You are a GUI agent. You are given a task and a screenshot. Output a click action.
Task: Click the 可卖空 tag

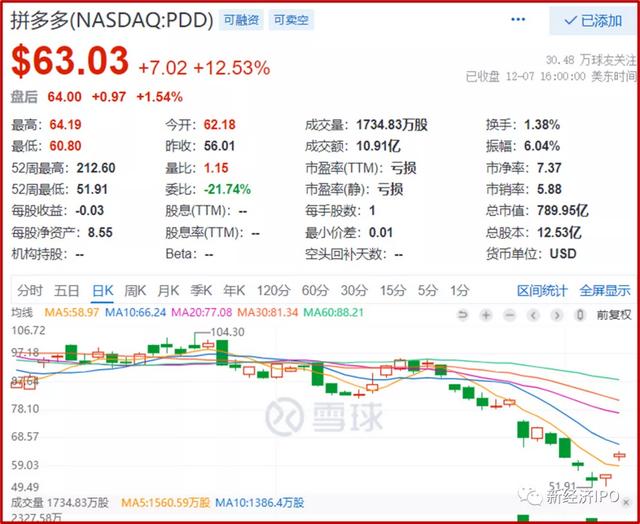coord(291,20)
